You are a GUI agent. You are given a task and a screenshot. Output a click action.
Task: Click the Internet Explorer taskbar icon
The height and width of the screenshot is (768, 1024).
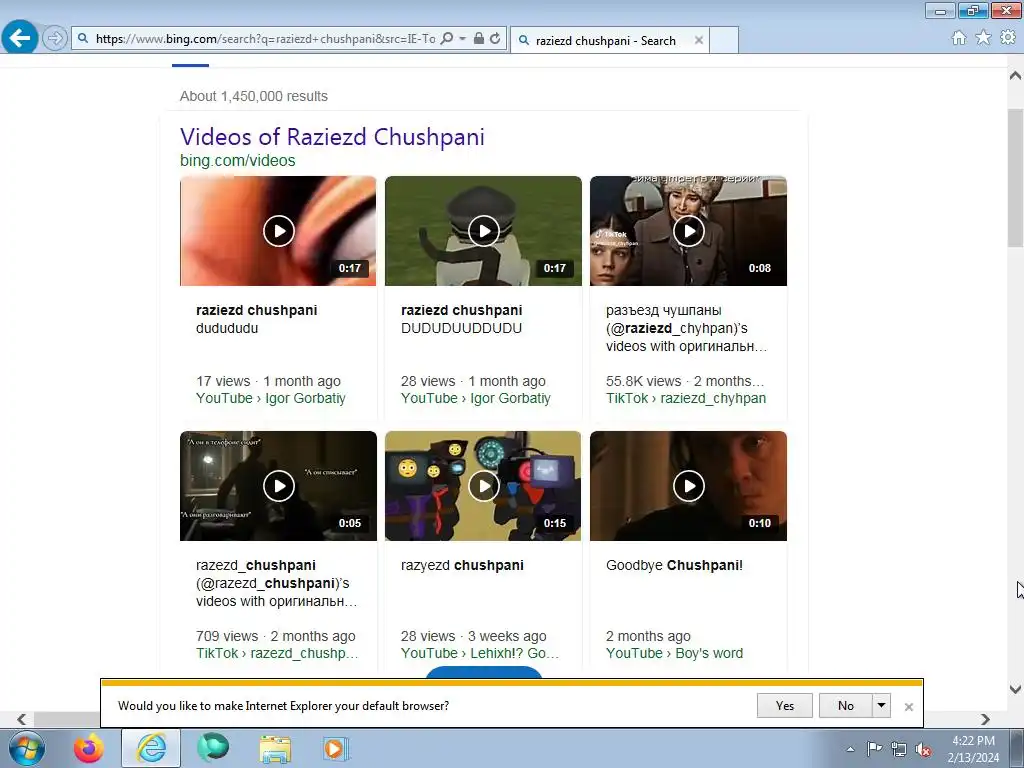[x=151, y=748]
